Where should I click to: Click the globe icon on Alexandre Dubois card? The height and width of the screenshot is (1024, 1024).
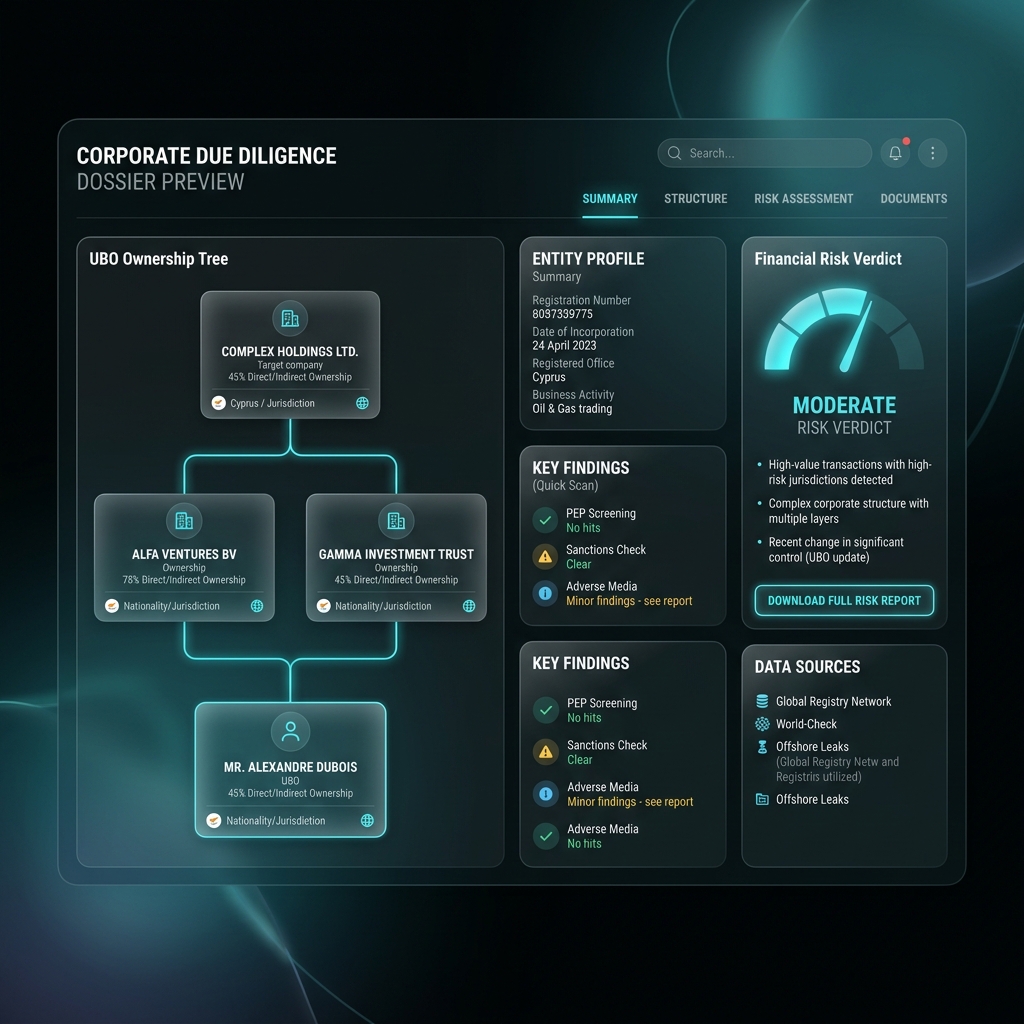367,820
